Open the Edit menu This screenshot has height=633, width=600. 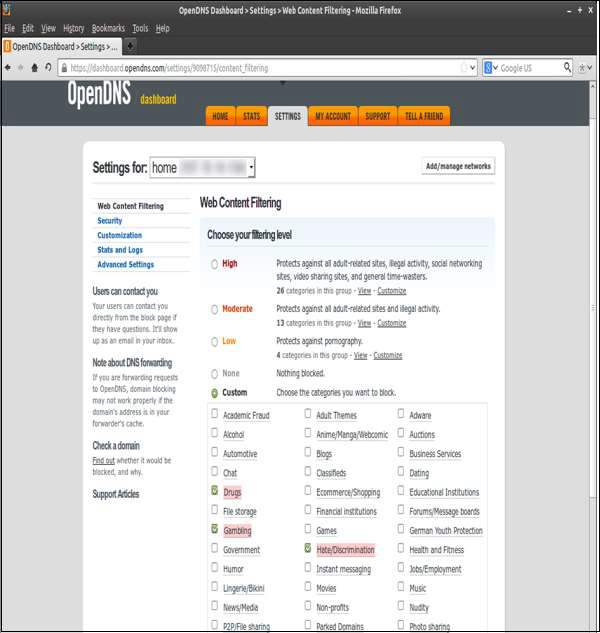click(x=27, y=28)
